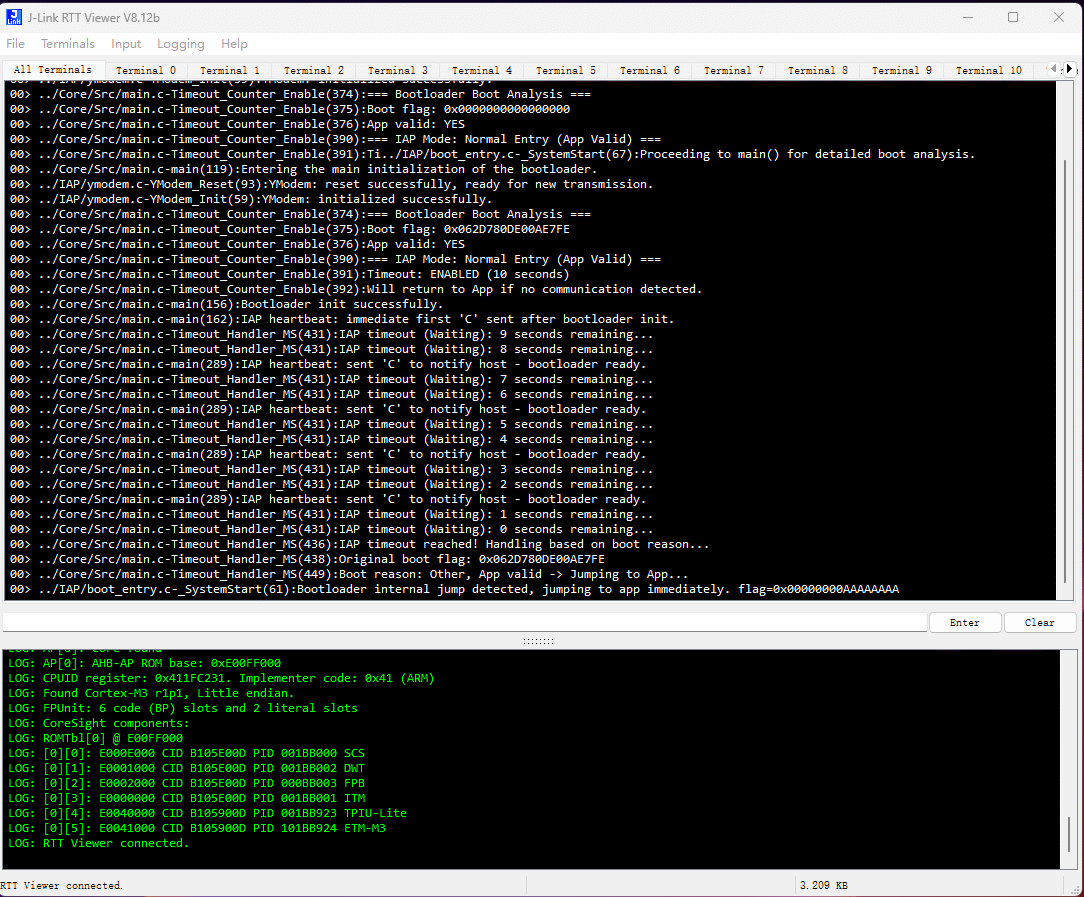Click the 'ROMTbl[0] @ E00FF000' log line
This screenshot has width=1084, height=897.
pos(95,738)
